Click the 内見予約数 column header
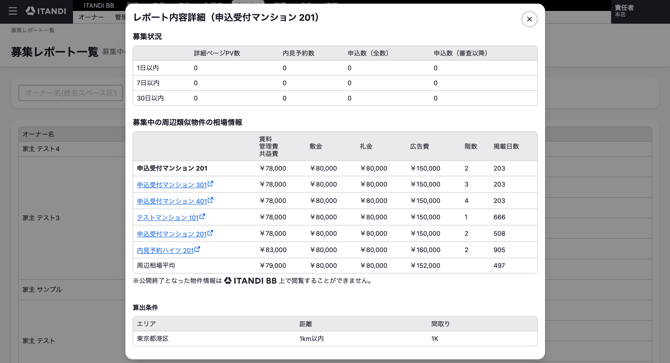 [298, 53]
